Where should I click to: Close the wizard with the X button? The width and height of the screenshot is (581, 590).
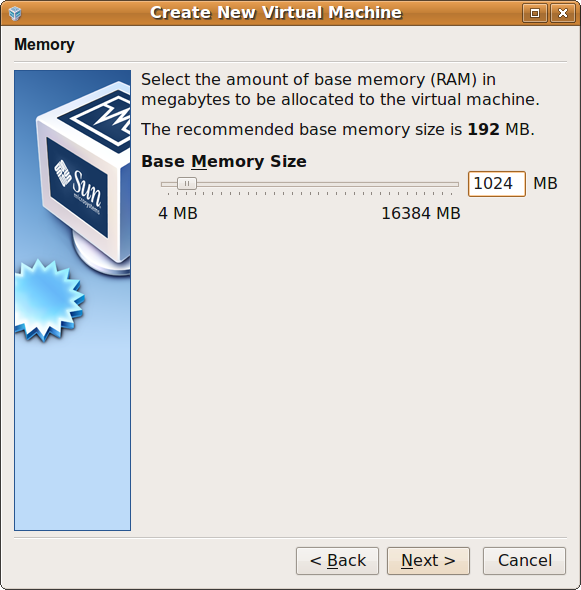pos(563,13)
